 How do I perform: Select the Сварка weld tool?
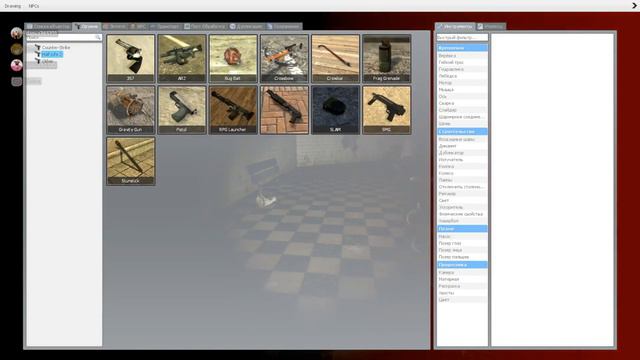point(462,103)
